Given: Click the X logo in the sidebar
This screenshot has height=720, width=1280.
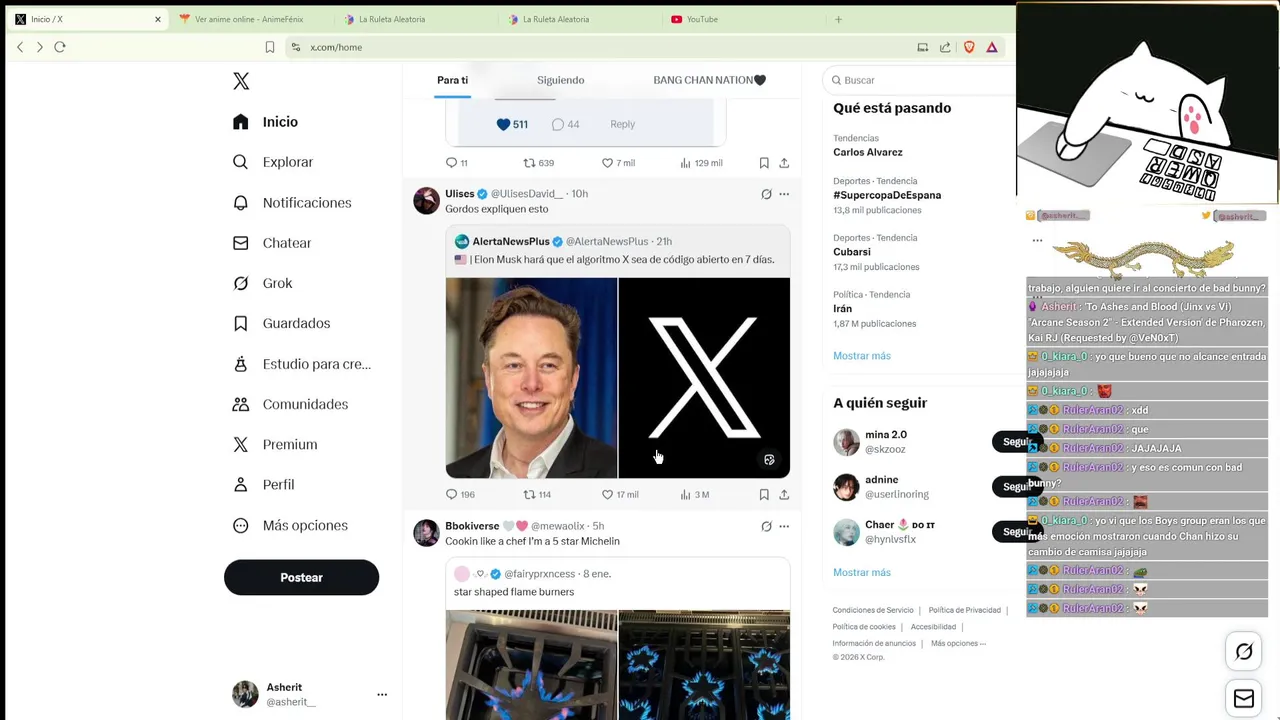Looking at the screenshot, I should tap(241, 81).
